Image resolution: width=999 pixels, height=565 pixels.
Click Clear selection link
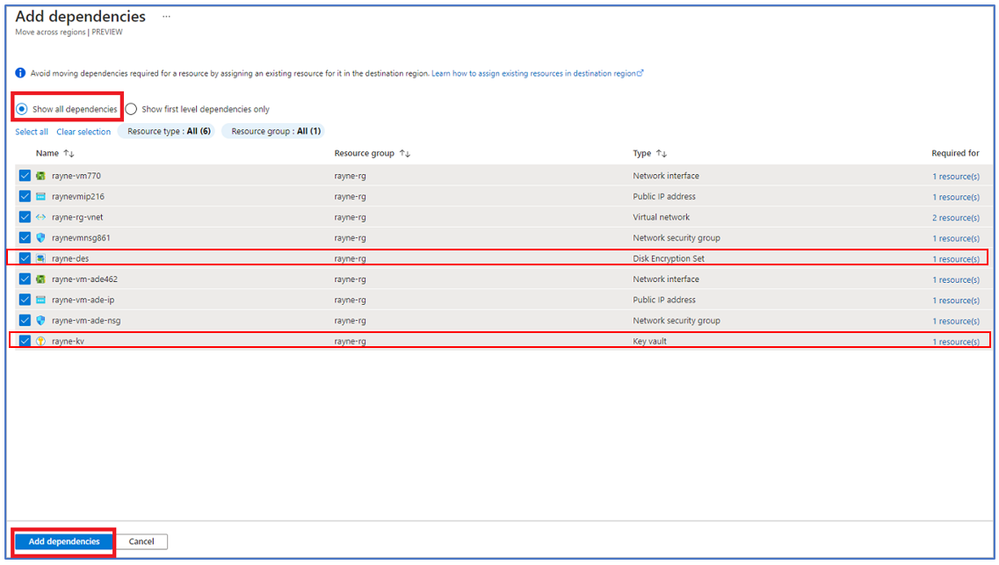[83, 132]
